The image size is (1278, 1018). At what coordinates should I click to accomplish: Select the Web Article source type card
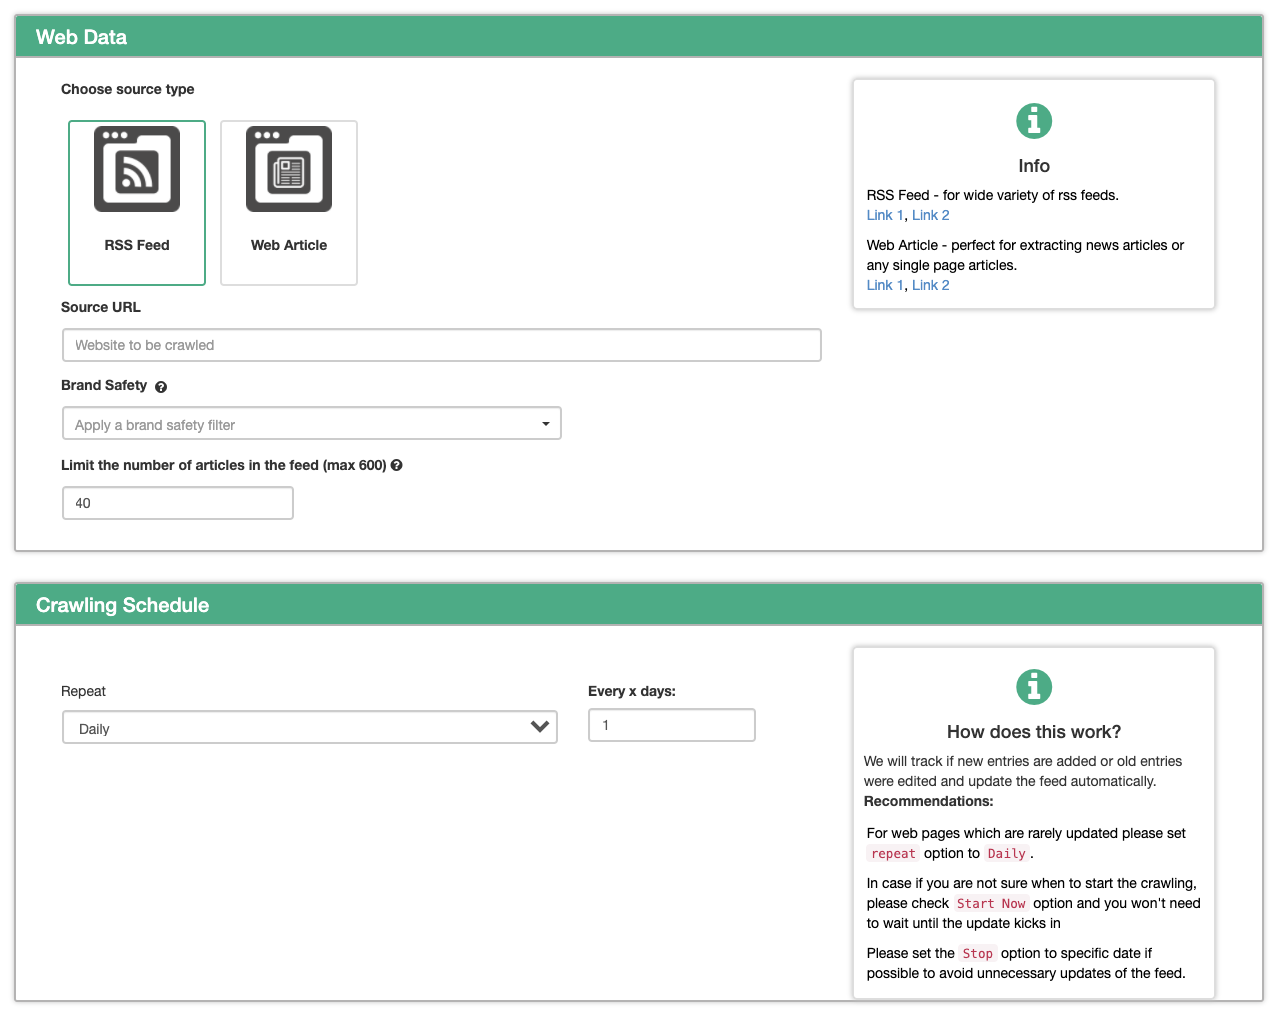289,203
